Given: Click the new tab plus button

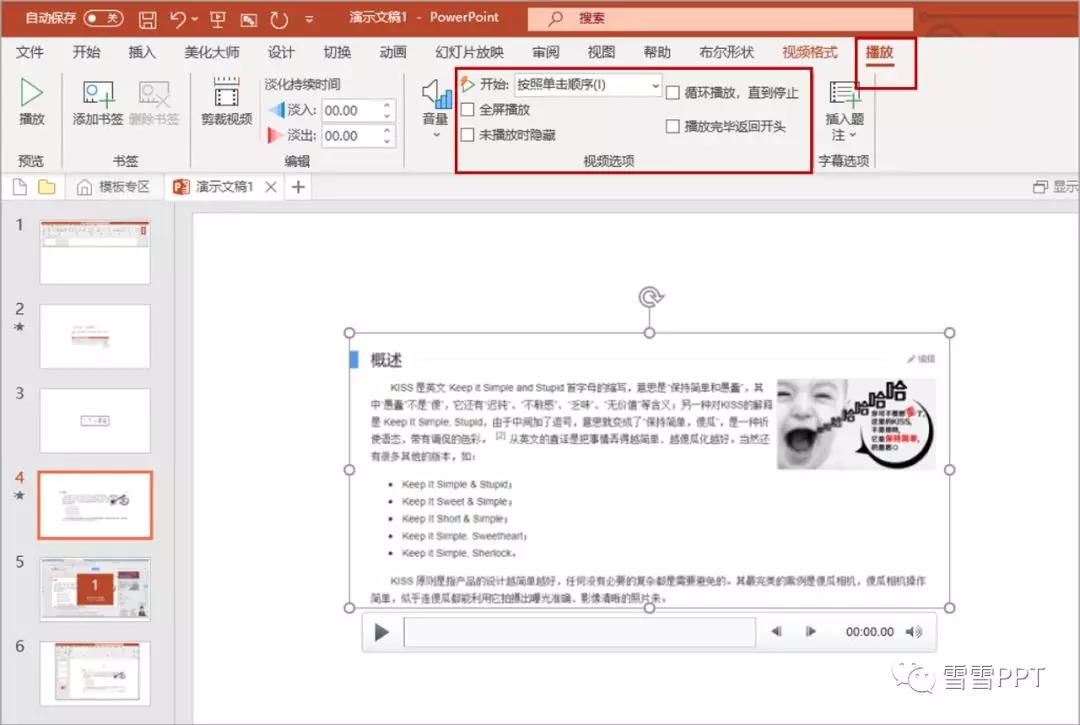Looking at the screenshot, I should (x=298, y=186).
